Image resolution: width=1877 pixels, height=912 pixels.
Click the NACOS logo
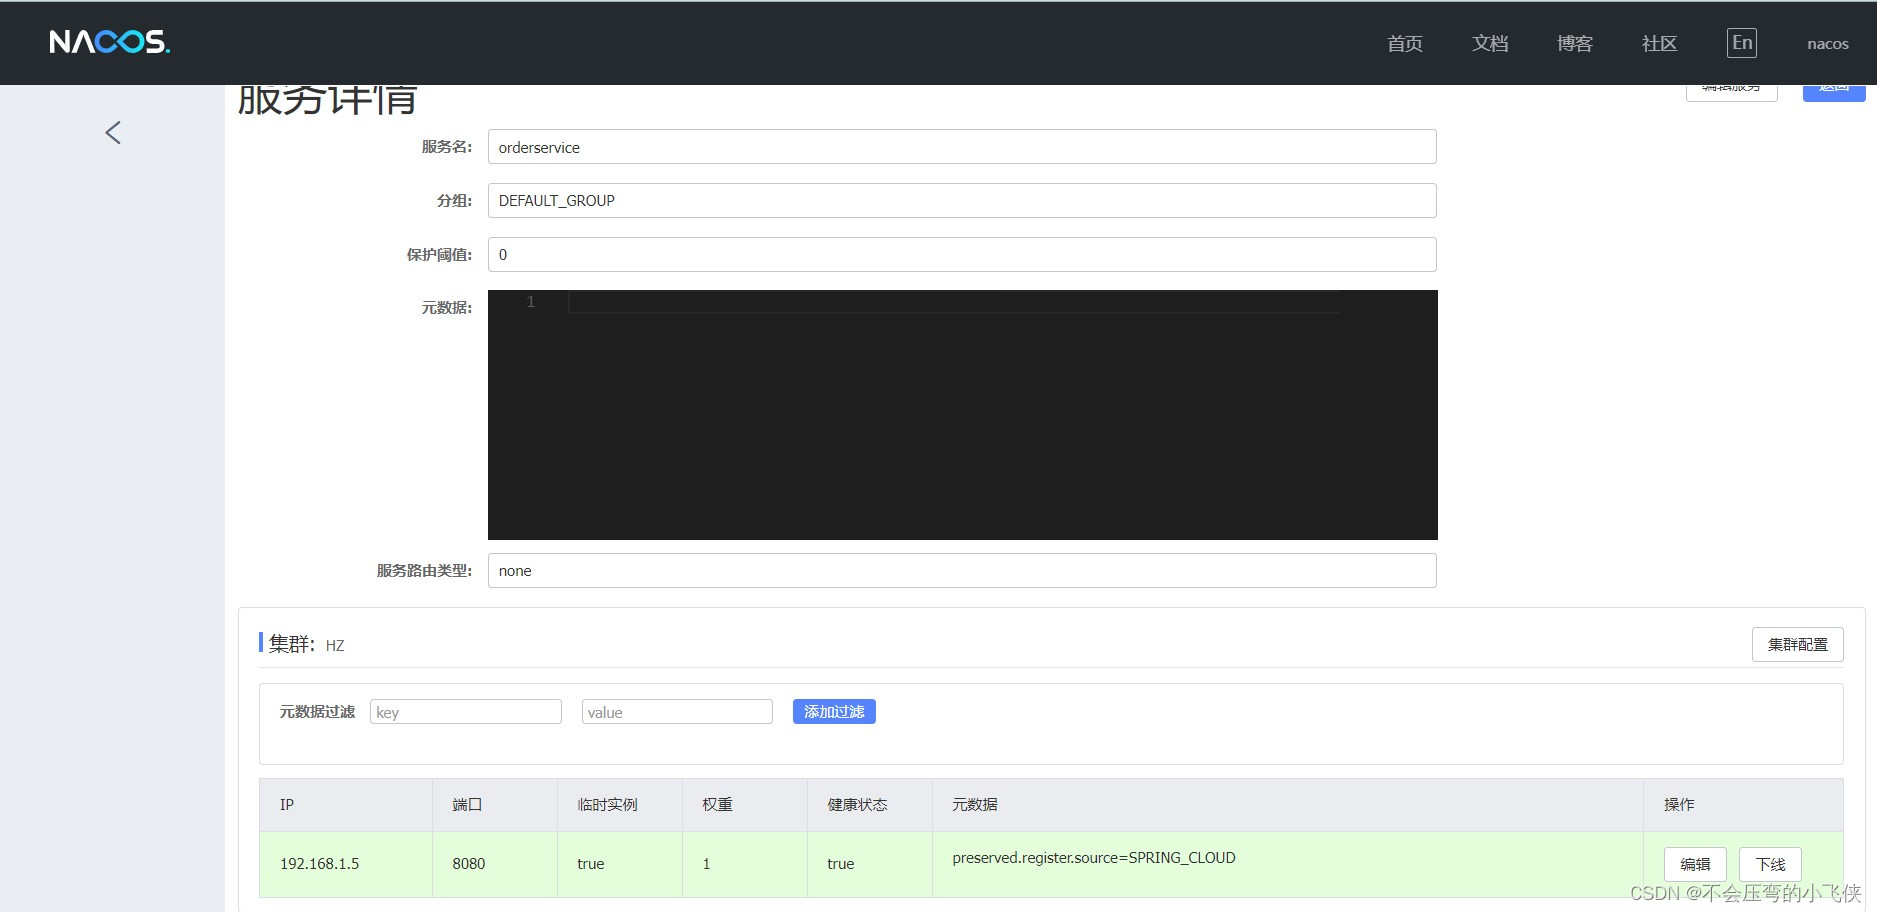110,42
